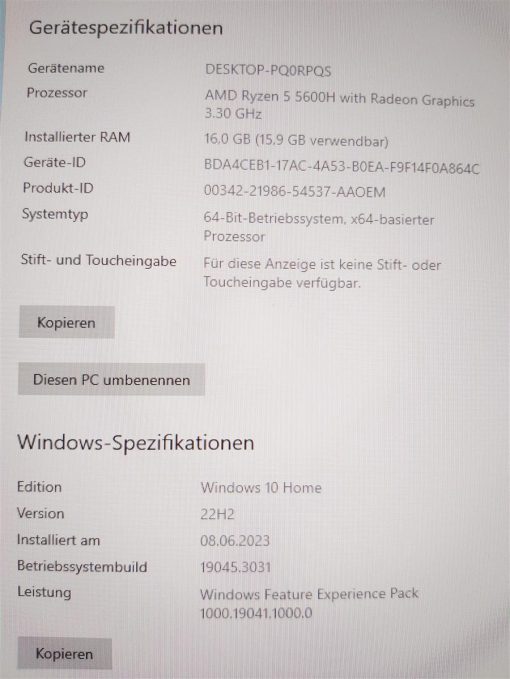The width and height of the screenshot is (510, 679).
Task: Click the version value 22H2
Action: click(x=217, y=514)
